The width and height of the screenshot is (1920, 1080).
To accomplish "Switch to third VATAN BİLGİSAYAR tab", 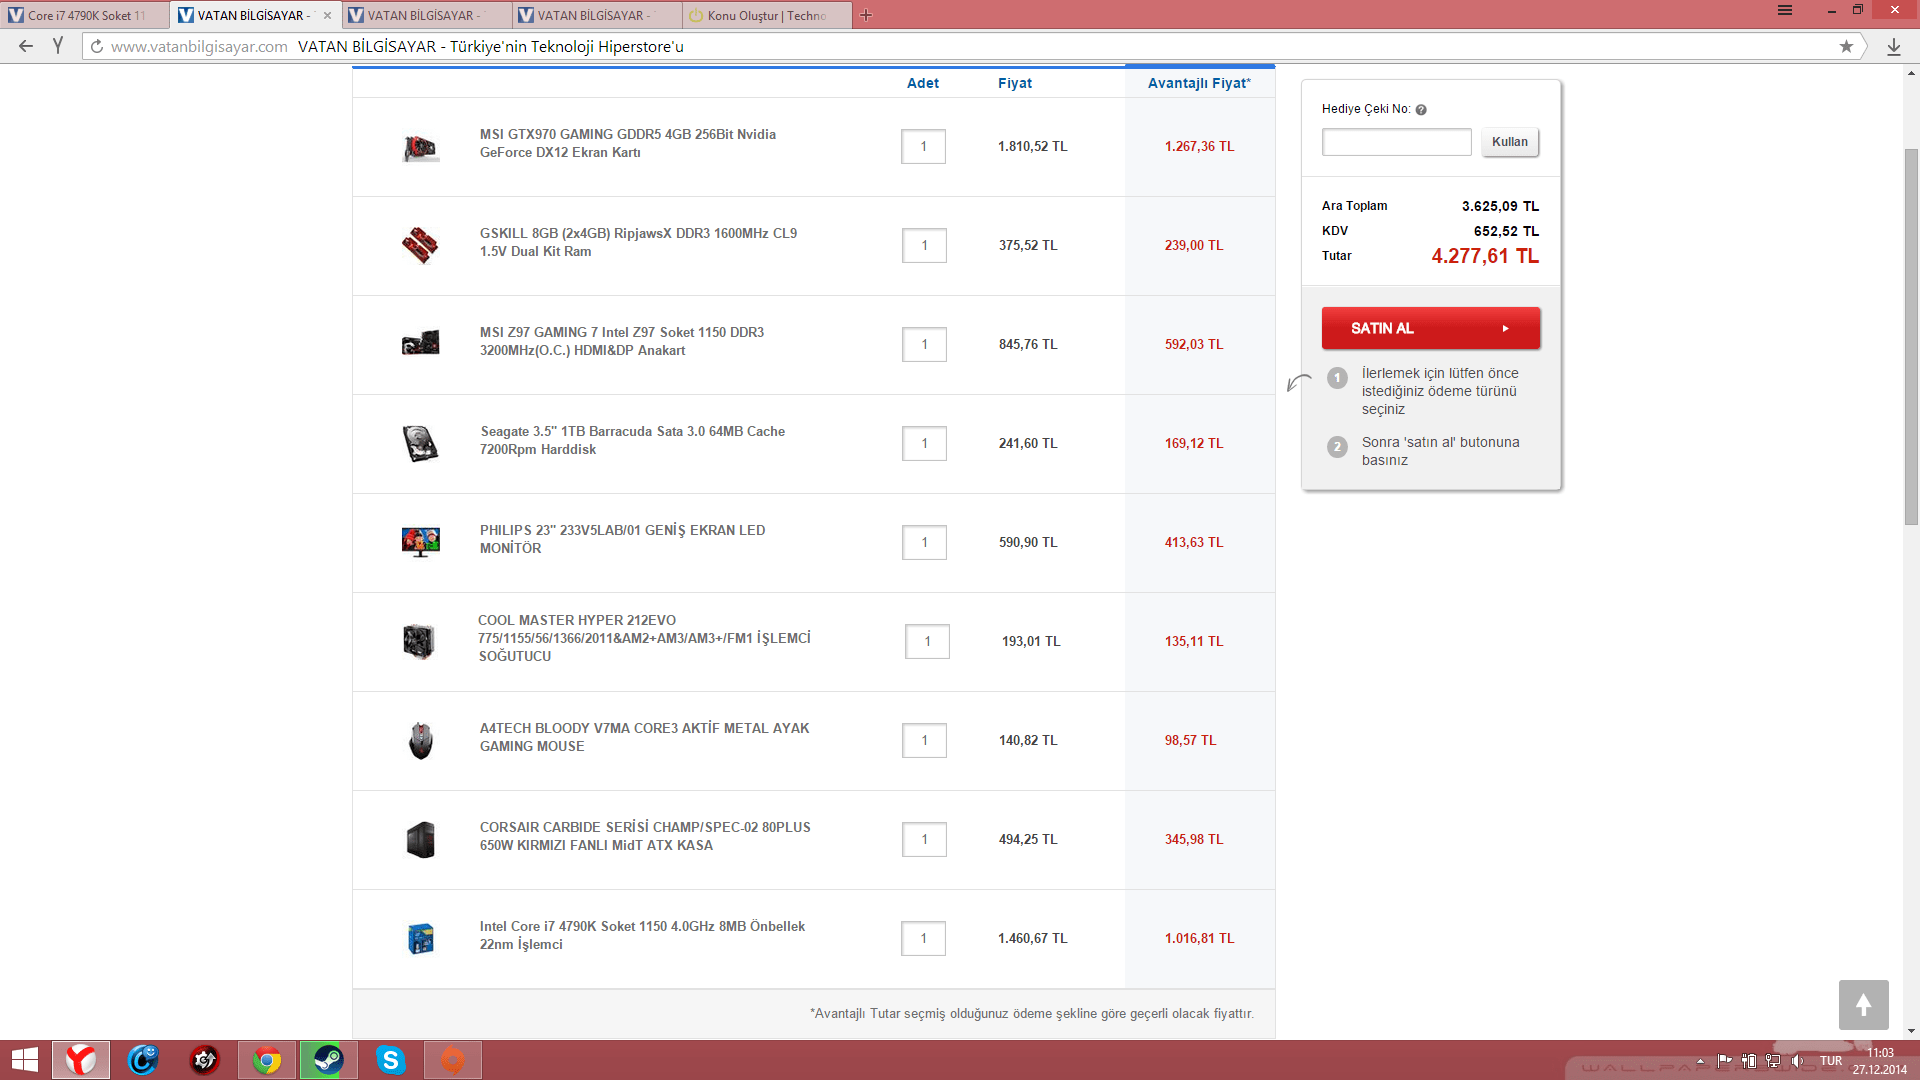I will point(596,15).
